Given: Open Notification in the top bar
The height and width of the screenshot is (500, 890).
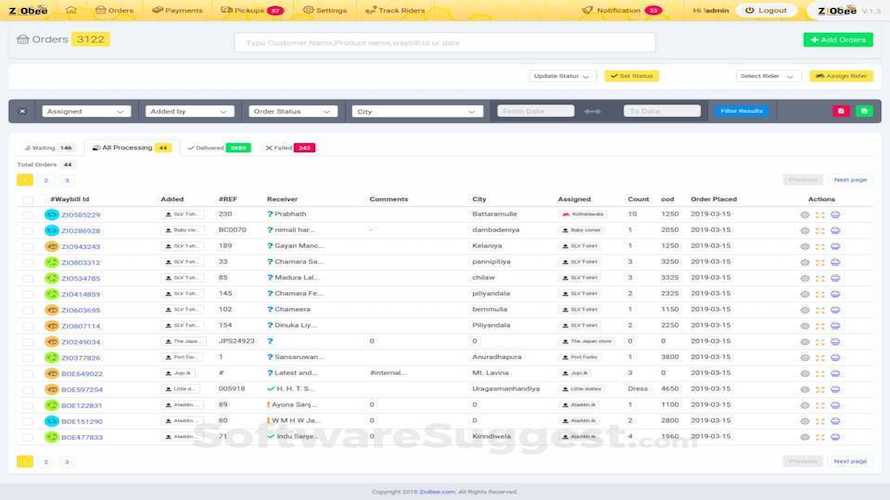Looking at the screenshot, I should pyautogui.click(x=622, y=10).
